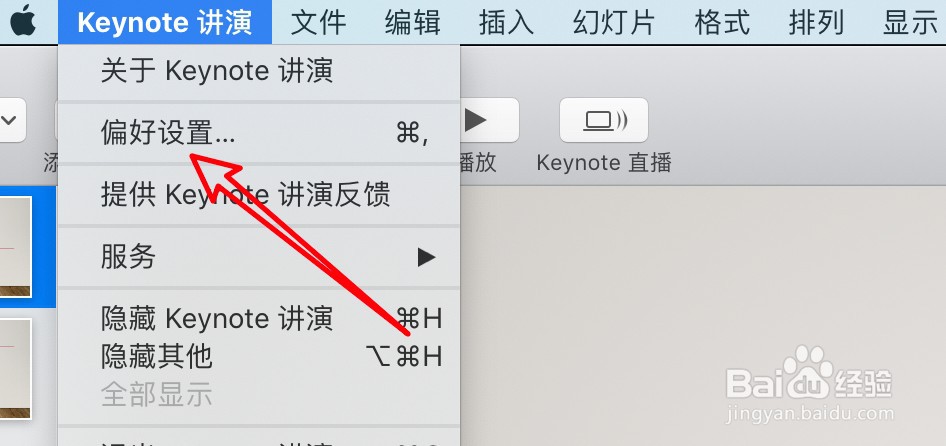Open the 幻灯片 menu
The height and width of the screenshot is (446, 946).
coord(614,22)
